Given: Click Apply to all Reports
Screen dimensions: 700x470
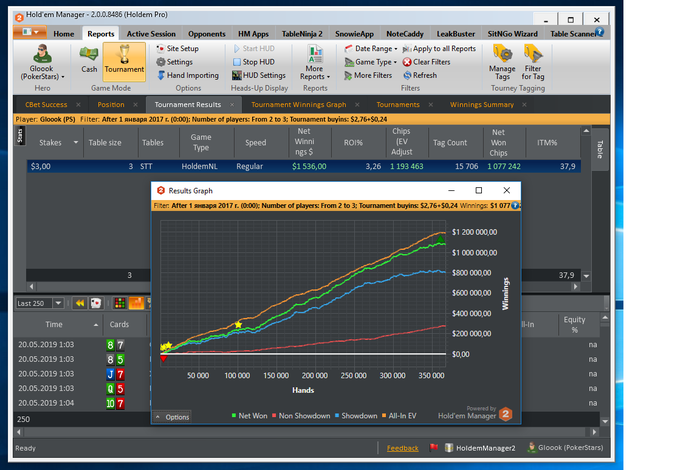Looking at the screenshot, I should [x=439, y=48].
